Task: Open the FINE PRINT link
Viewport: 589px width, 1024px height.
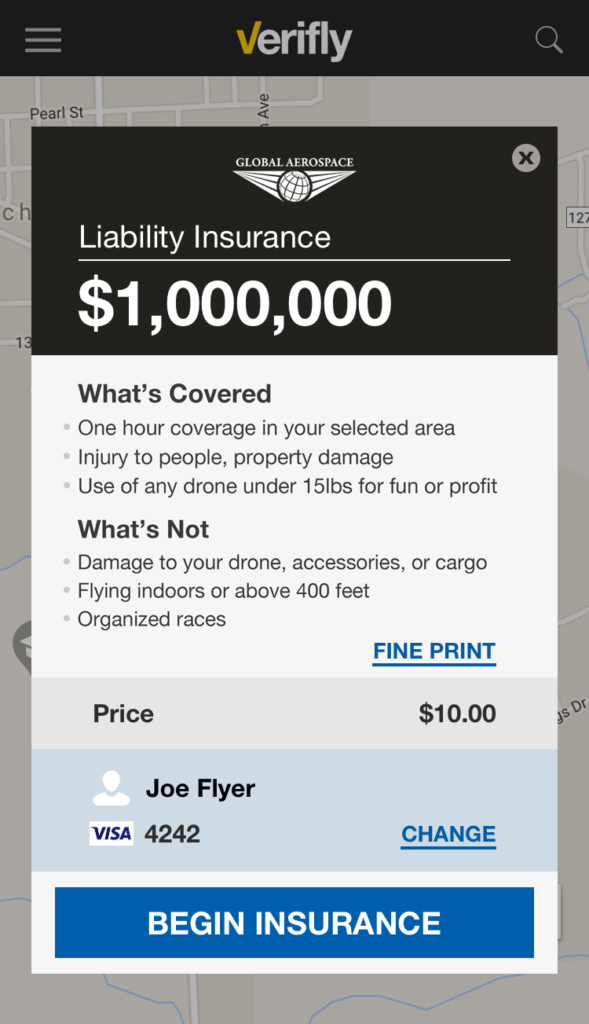Action: tap(434, 652)
